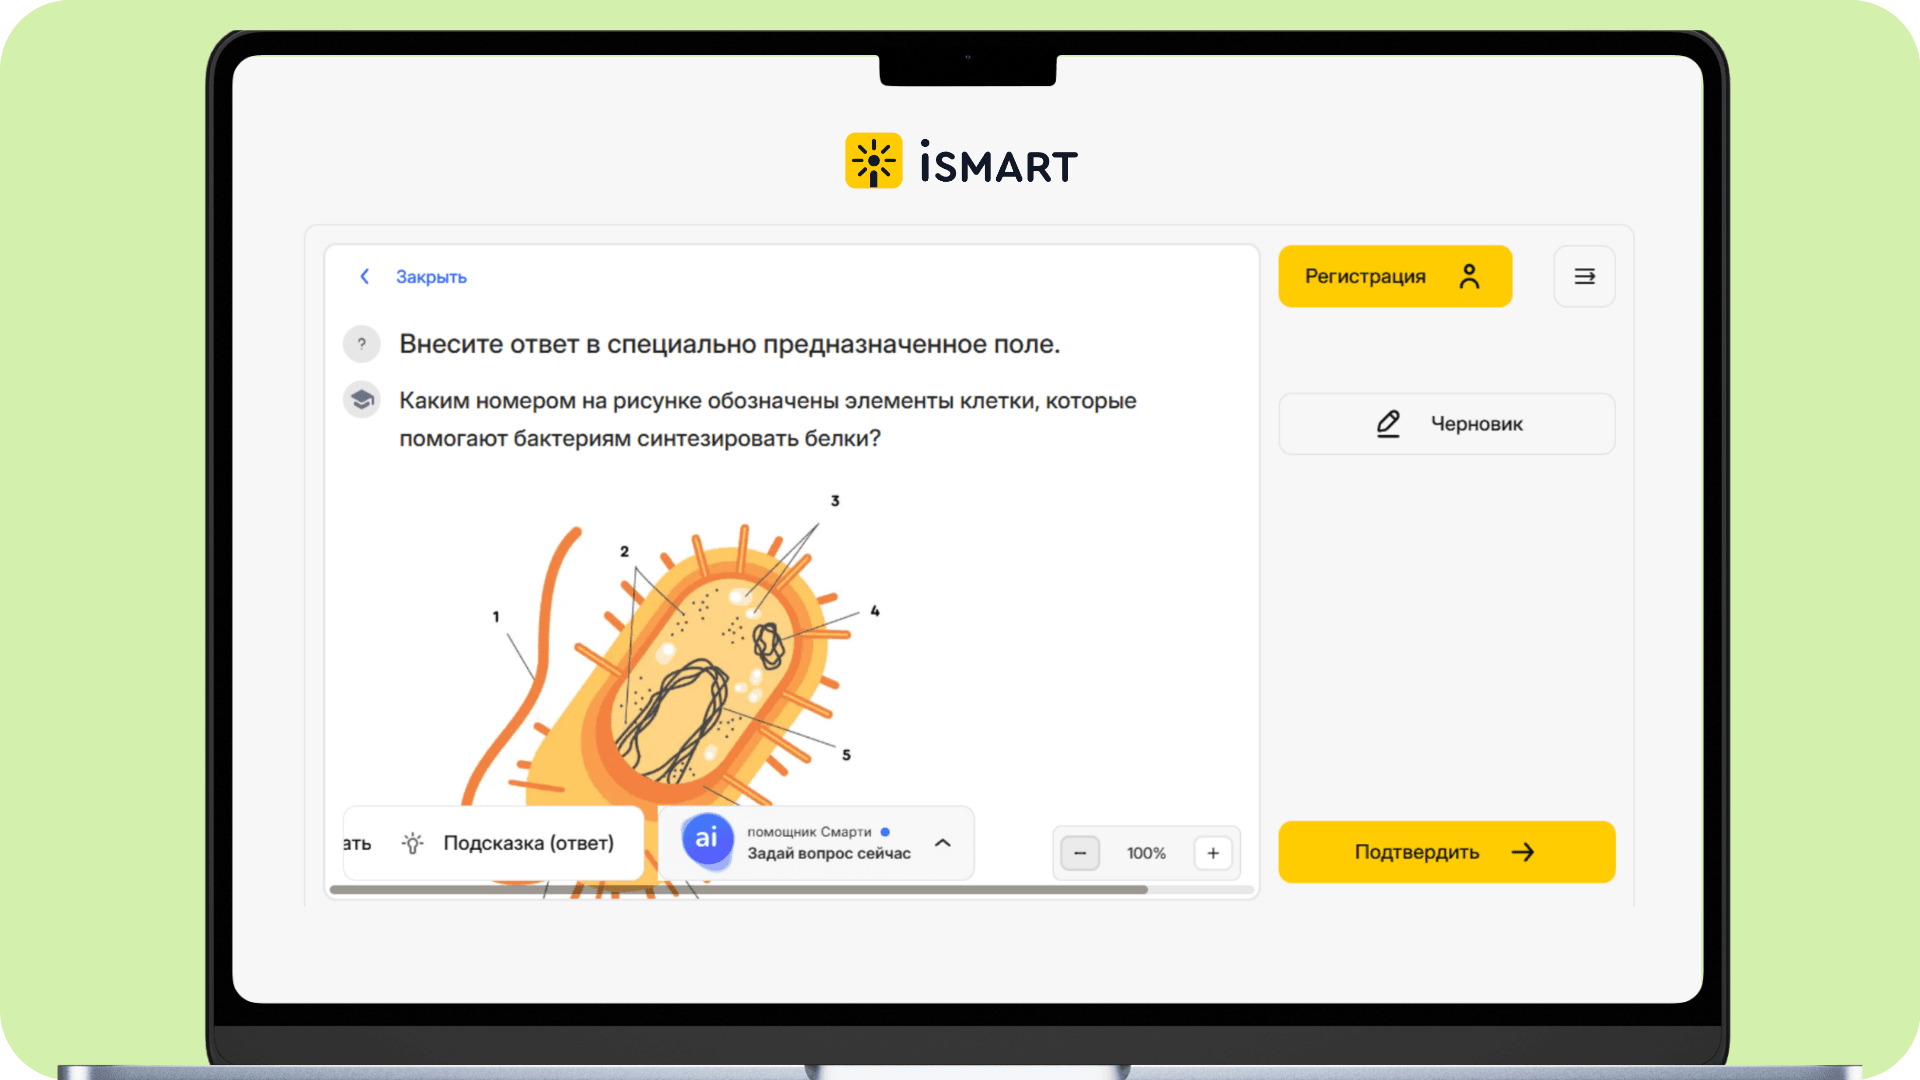Viewport: 1920px width, 1080px height.
Task: Click Задай вопрос сейчас text
Action: point(829,854)
